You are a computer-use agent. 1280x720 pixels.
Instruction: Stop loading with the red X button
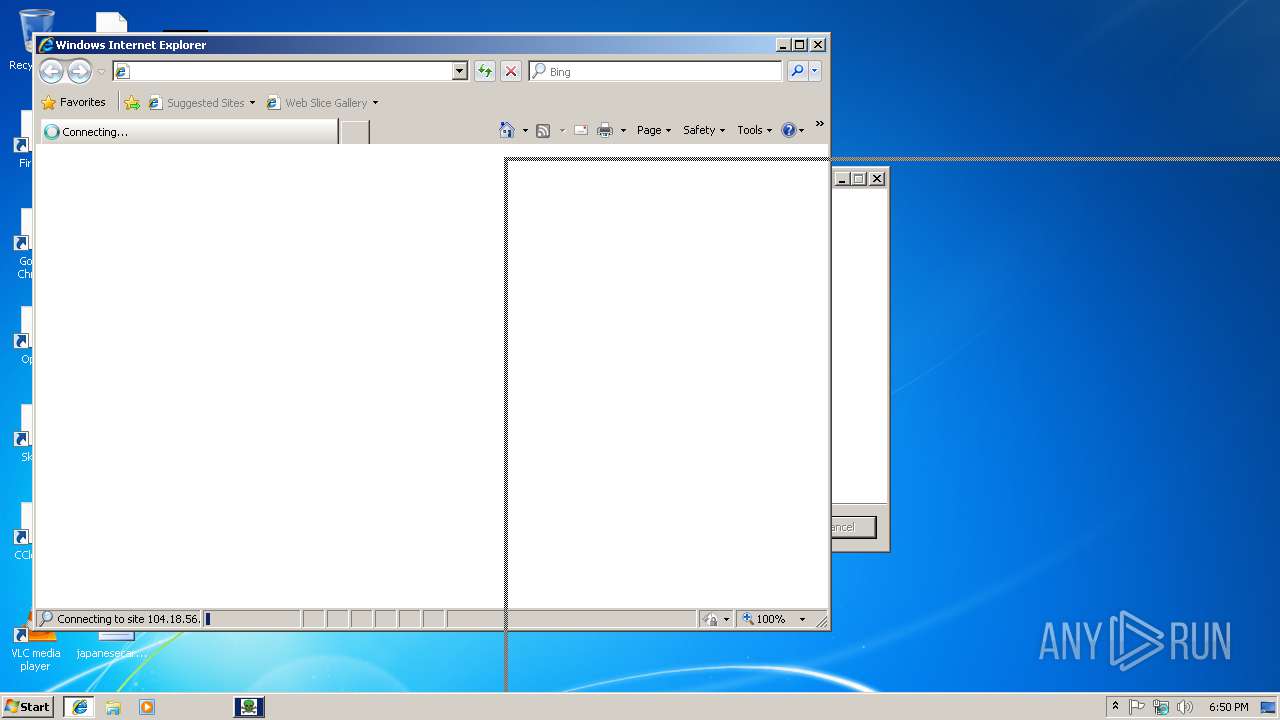point(511,71)
